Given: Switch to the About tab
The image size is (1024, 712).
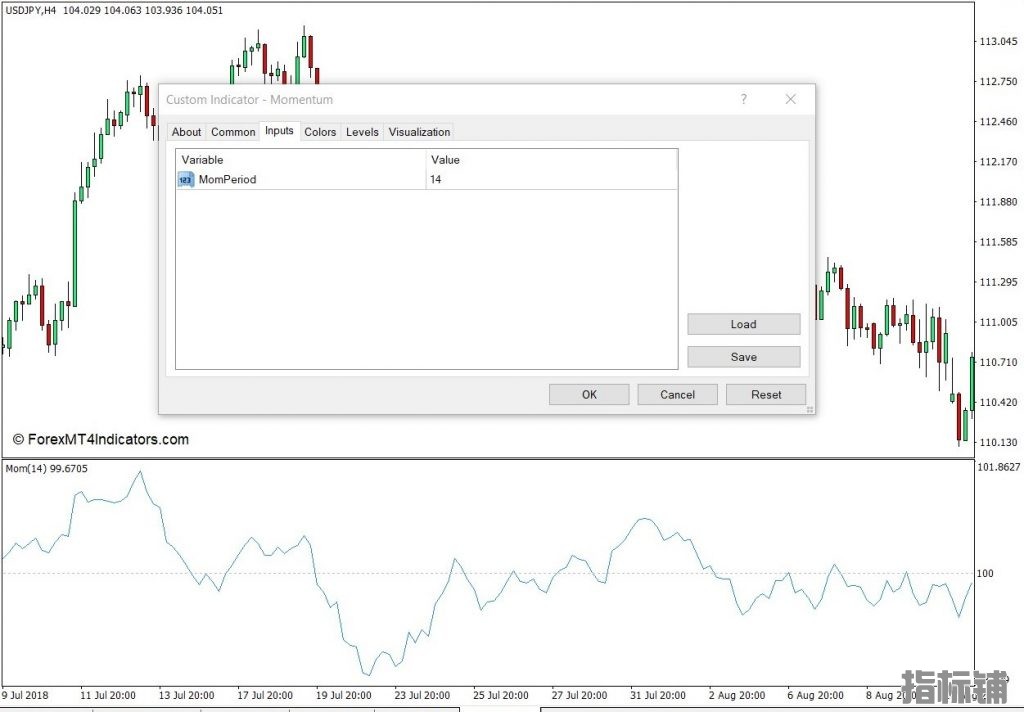Looking at the screenshot, I should (x=186, y=132).
